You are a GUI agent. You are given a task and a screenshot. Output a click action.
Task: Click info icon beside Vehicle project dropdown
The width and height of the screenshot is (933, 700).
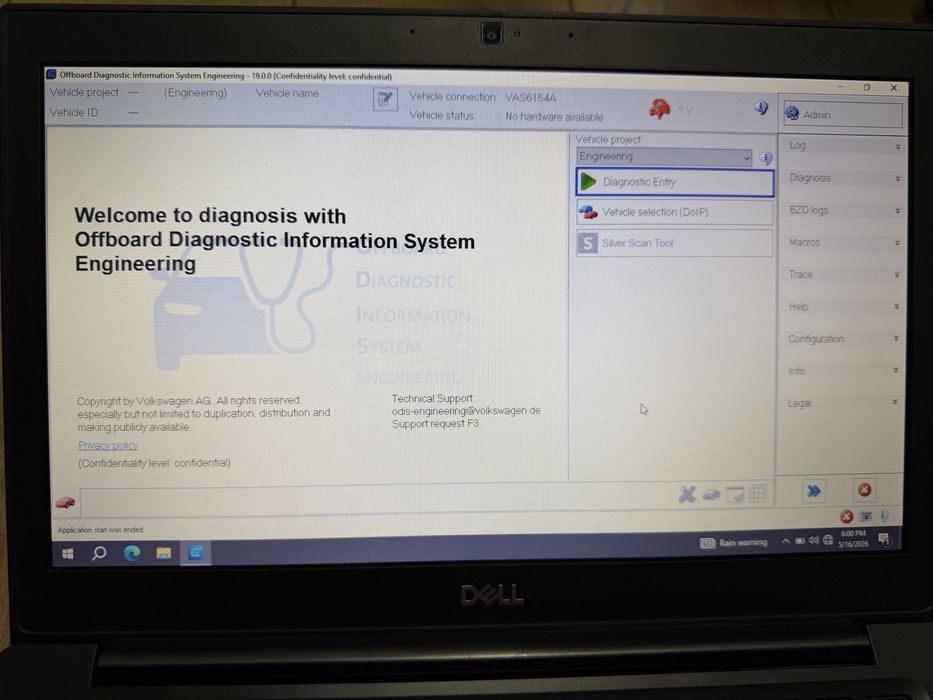[766, 158]
